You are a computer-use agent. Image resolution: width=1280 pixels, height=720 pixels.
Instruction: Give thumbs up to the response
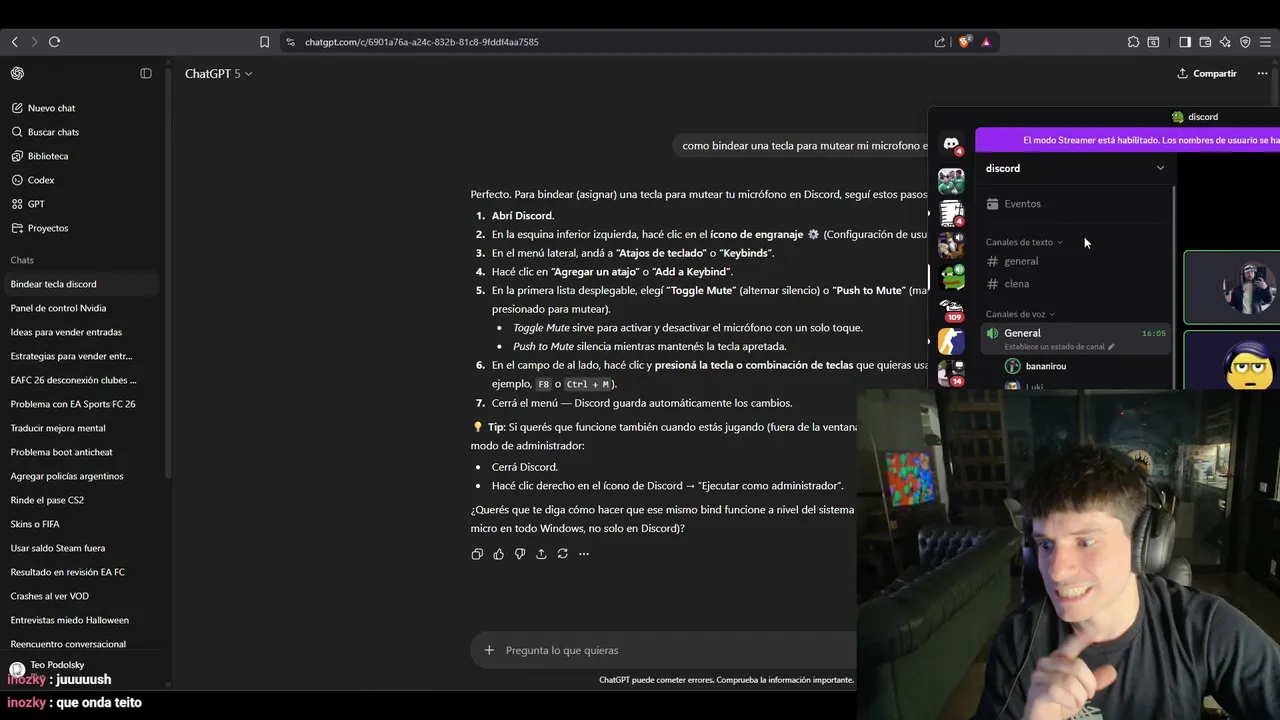pyautogui.click(x=498, y=554)
